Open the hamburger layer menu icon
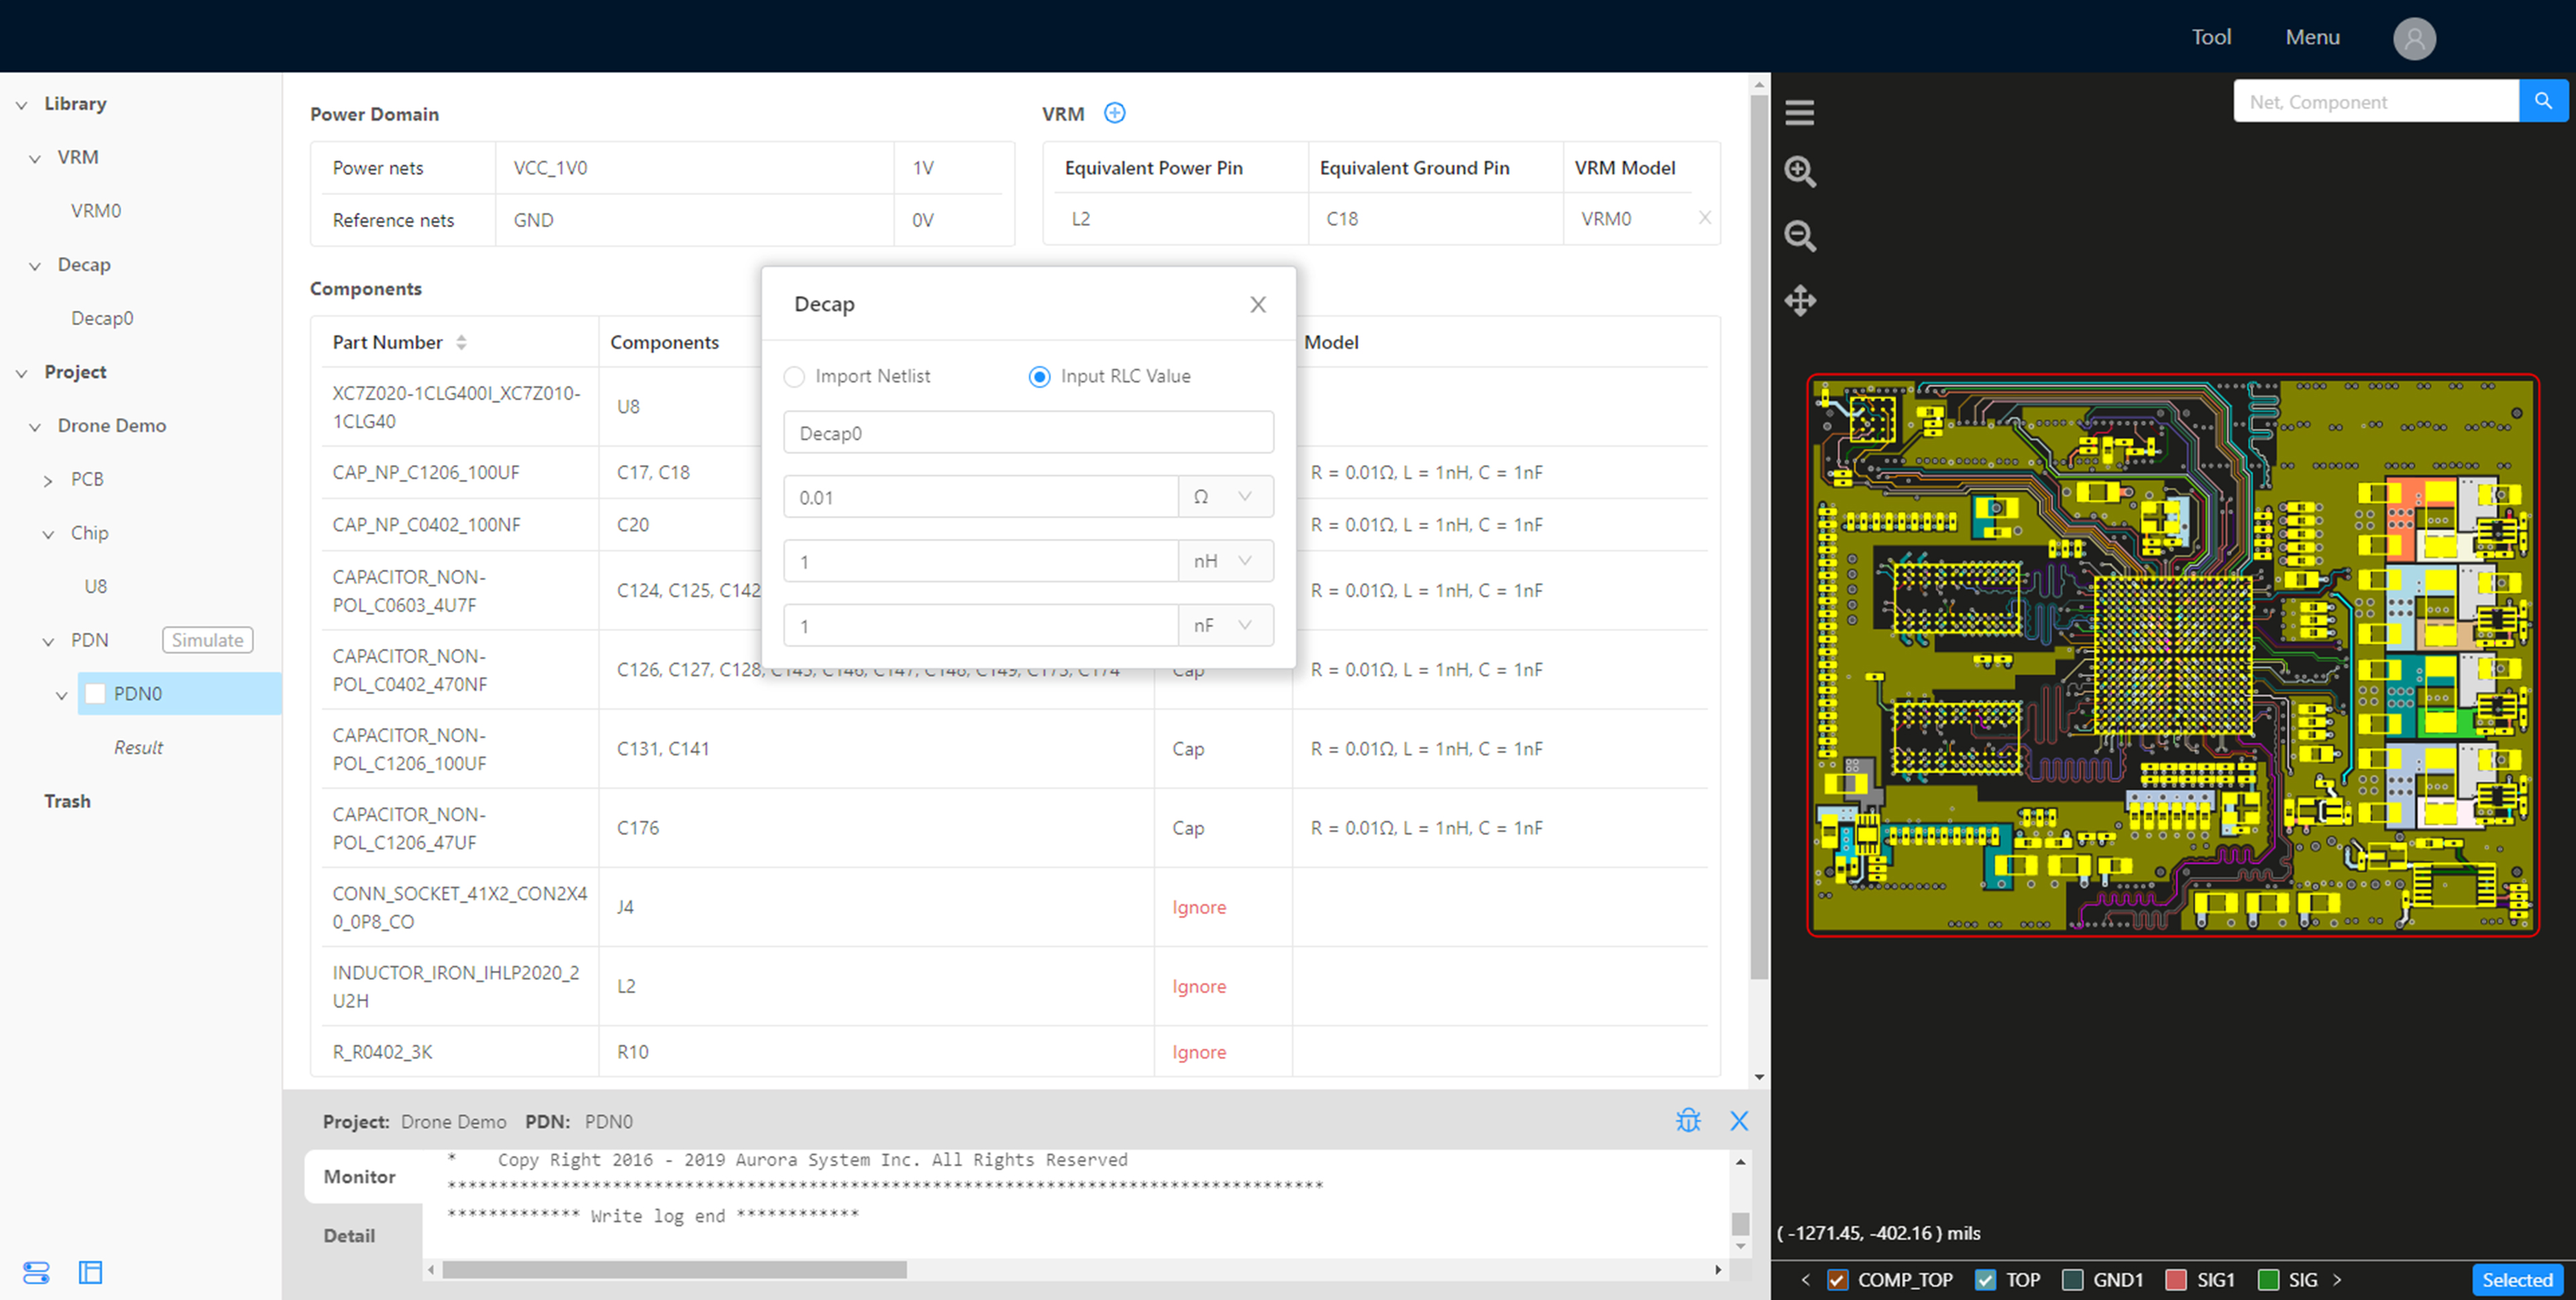Screen dimensions: 2576x1300 pyautogui.click(x=1799, y=113)
